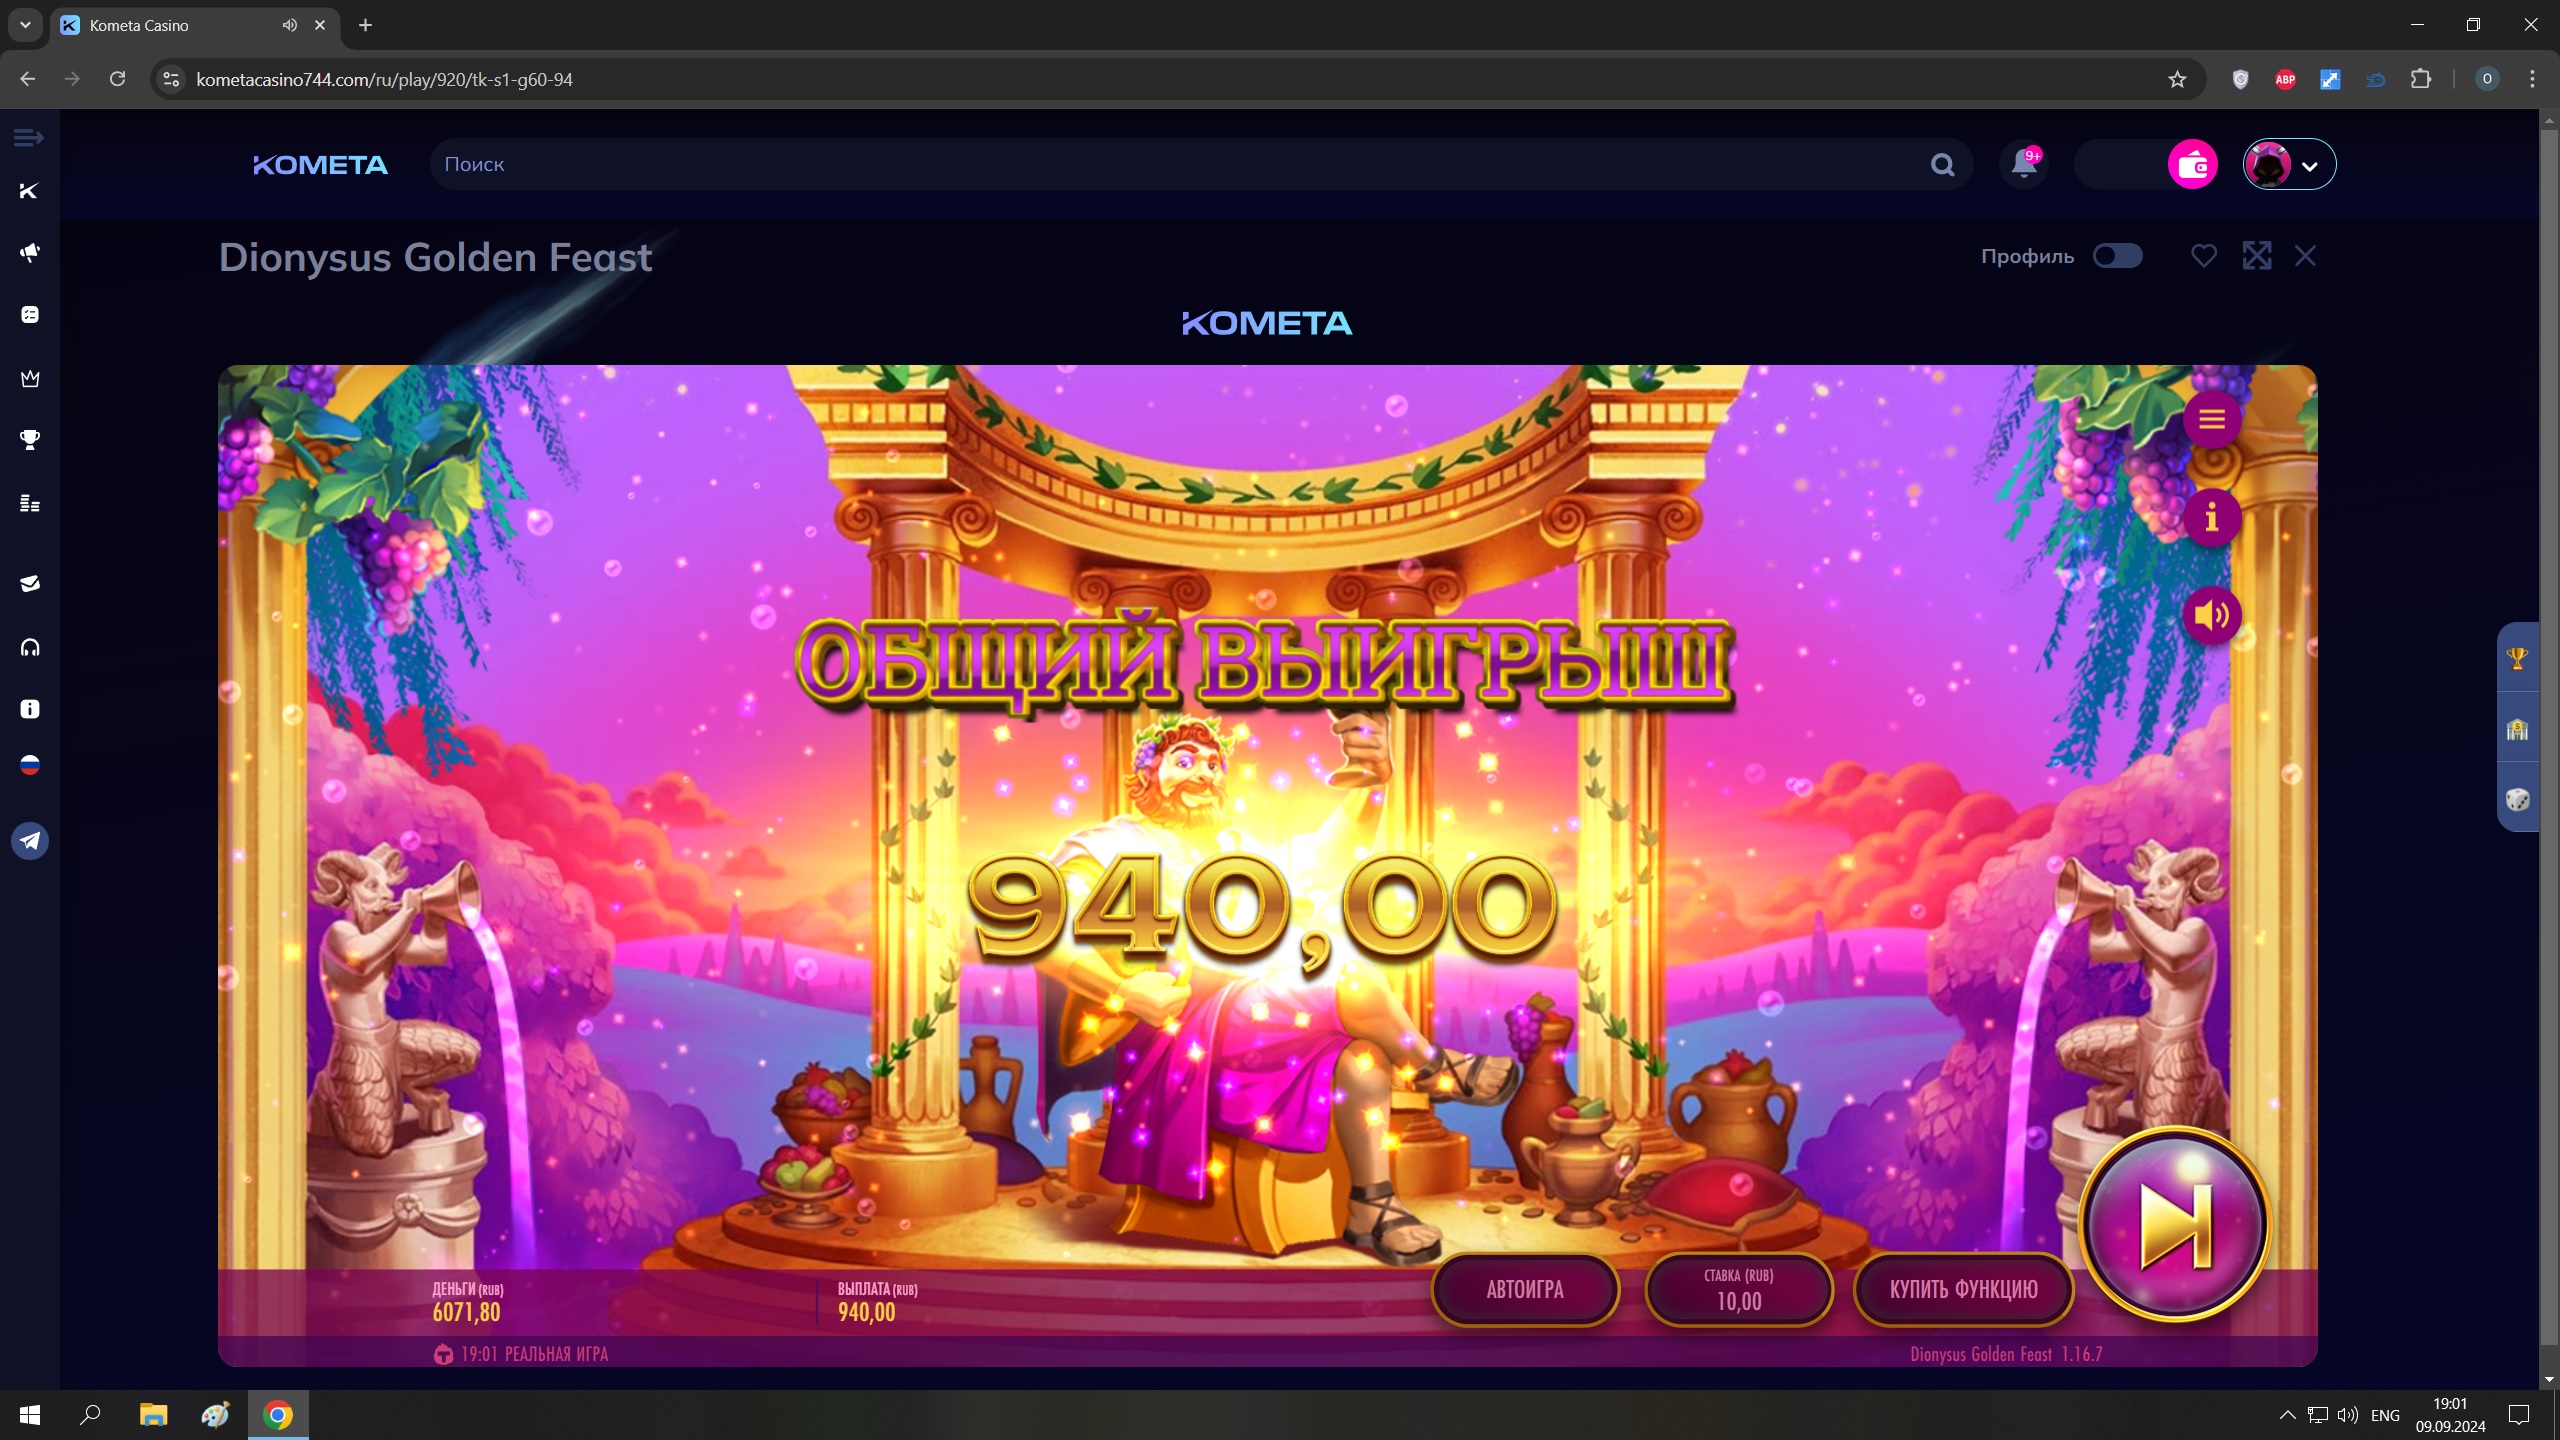Expand game to fullscreen mode
2560x1440 pixels.
2256,256
